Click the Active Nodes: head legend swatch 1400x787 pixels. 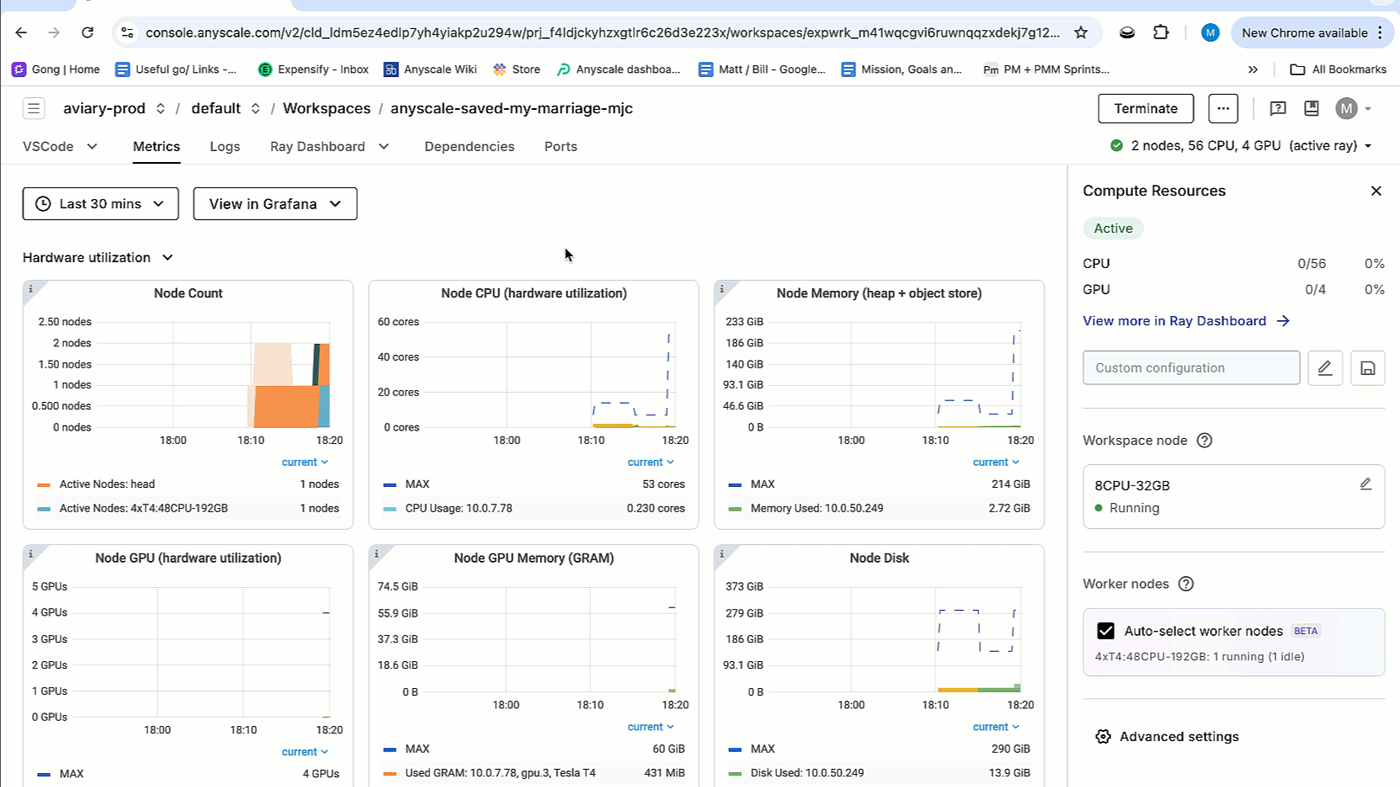click(43, 485)
